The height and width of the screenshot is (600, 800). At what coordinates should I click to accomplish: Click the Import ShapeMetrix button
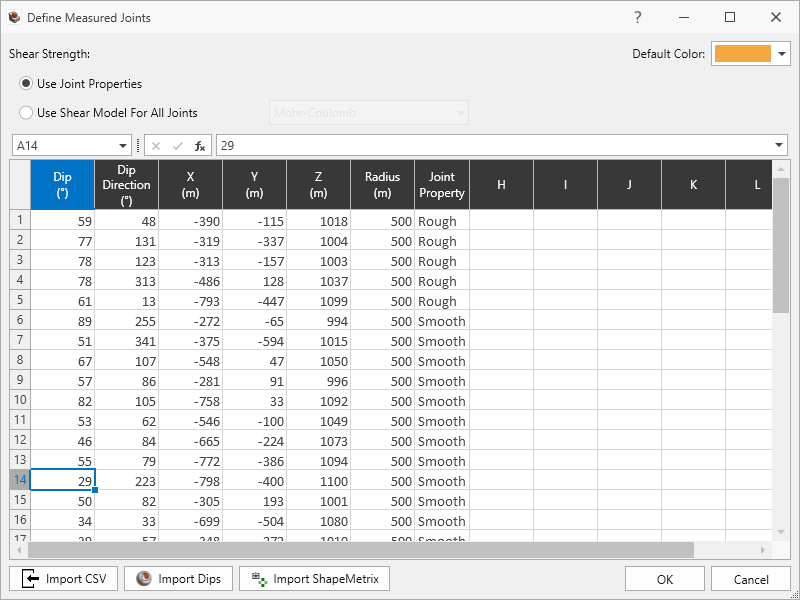315,579
